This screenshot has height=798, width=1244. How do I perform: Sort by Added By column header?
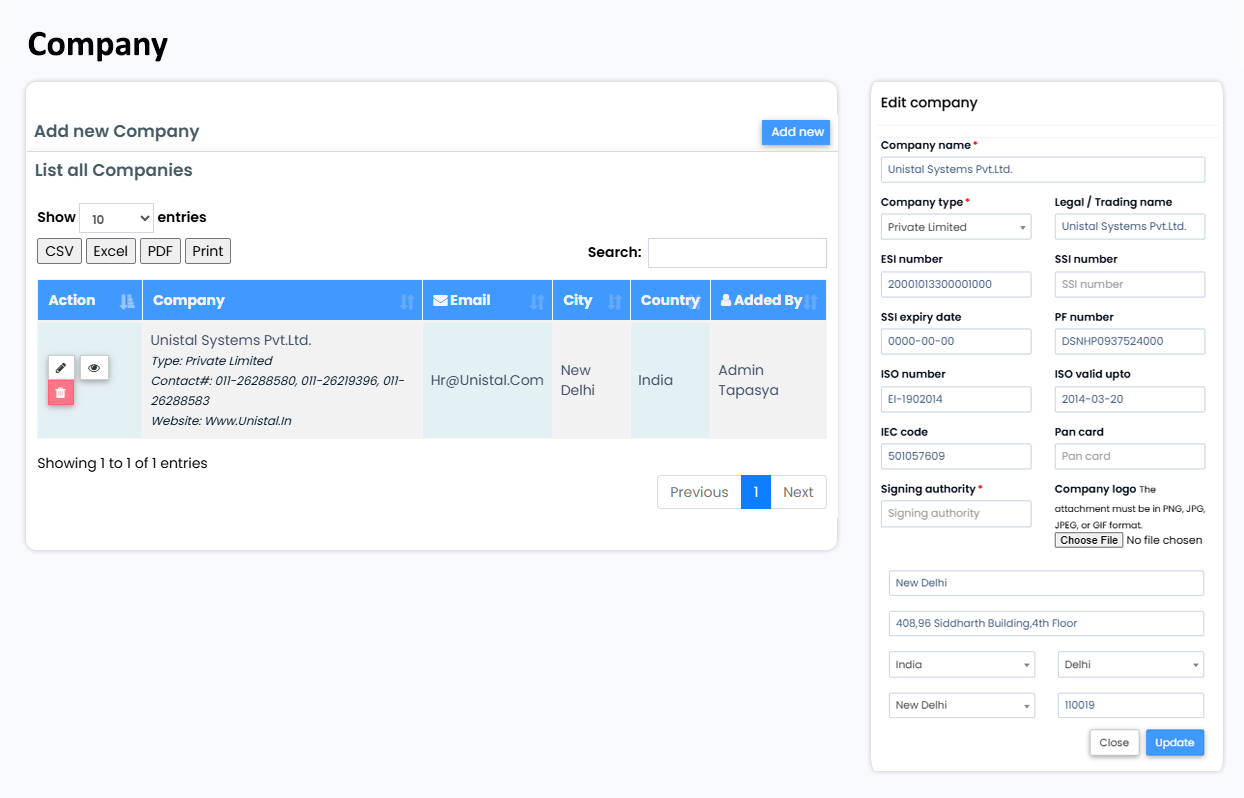click(767, 301)
